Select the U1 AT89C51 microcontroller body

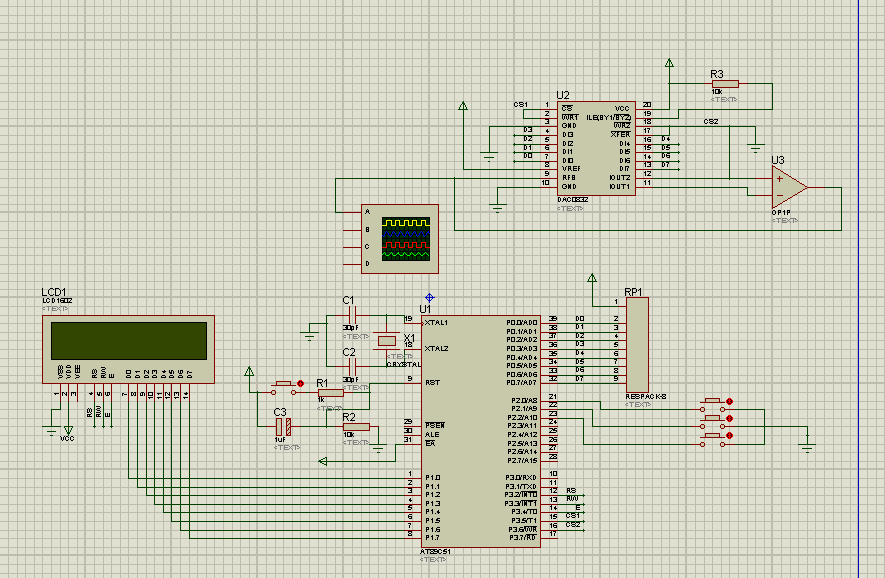pos(481,431)
